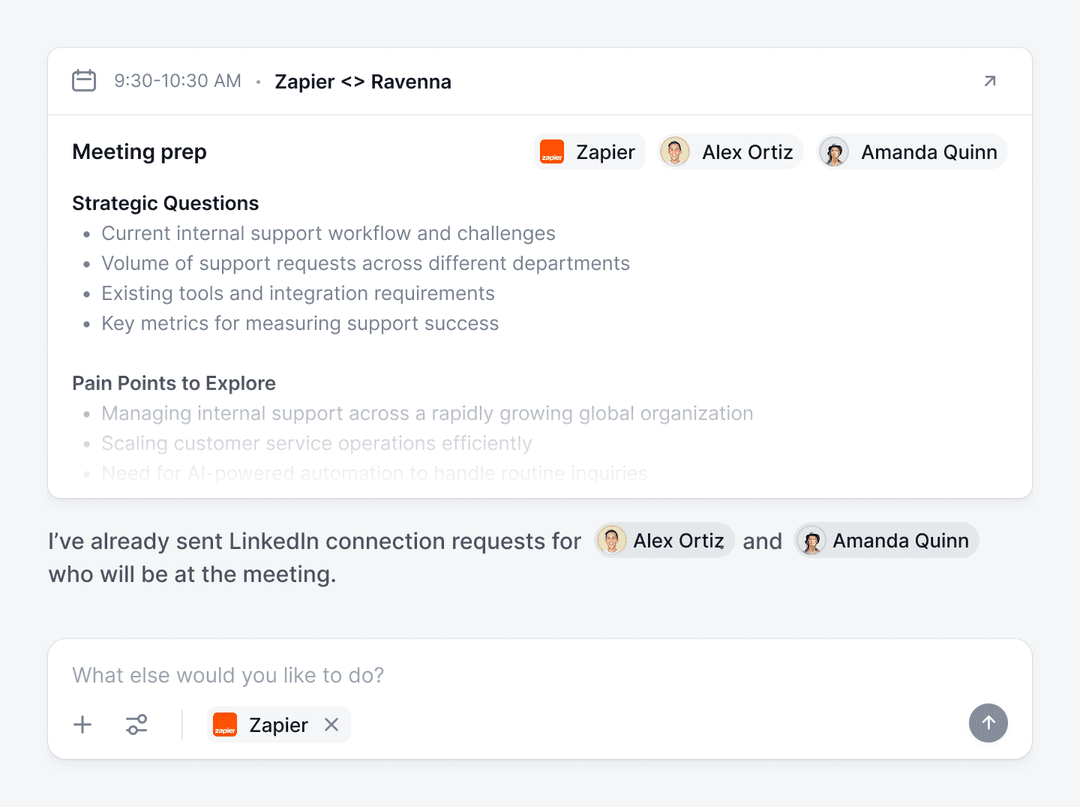Click the Pain Points to Explore heading
The height and width of the screenshot is (807, 1080).
coord(174,383)
